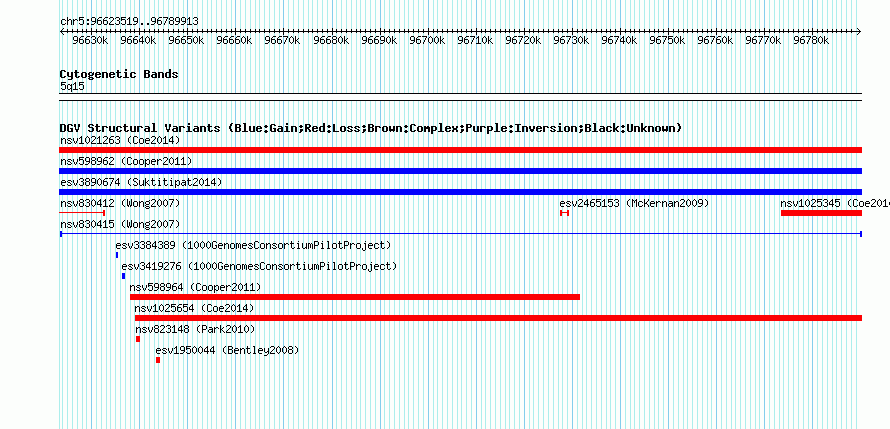
Task: Click the small blue esv3384389 marker
Action: coord(117,255)
